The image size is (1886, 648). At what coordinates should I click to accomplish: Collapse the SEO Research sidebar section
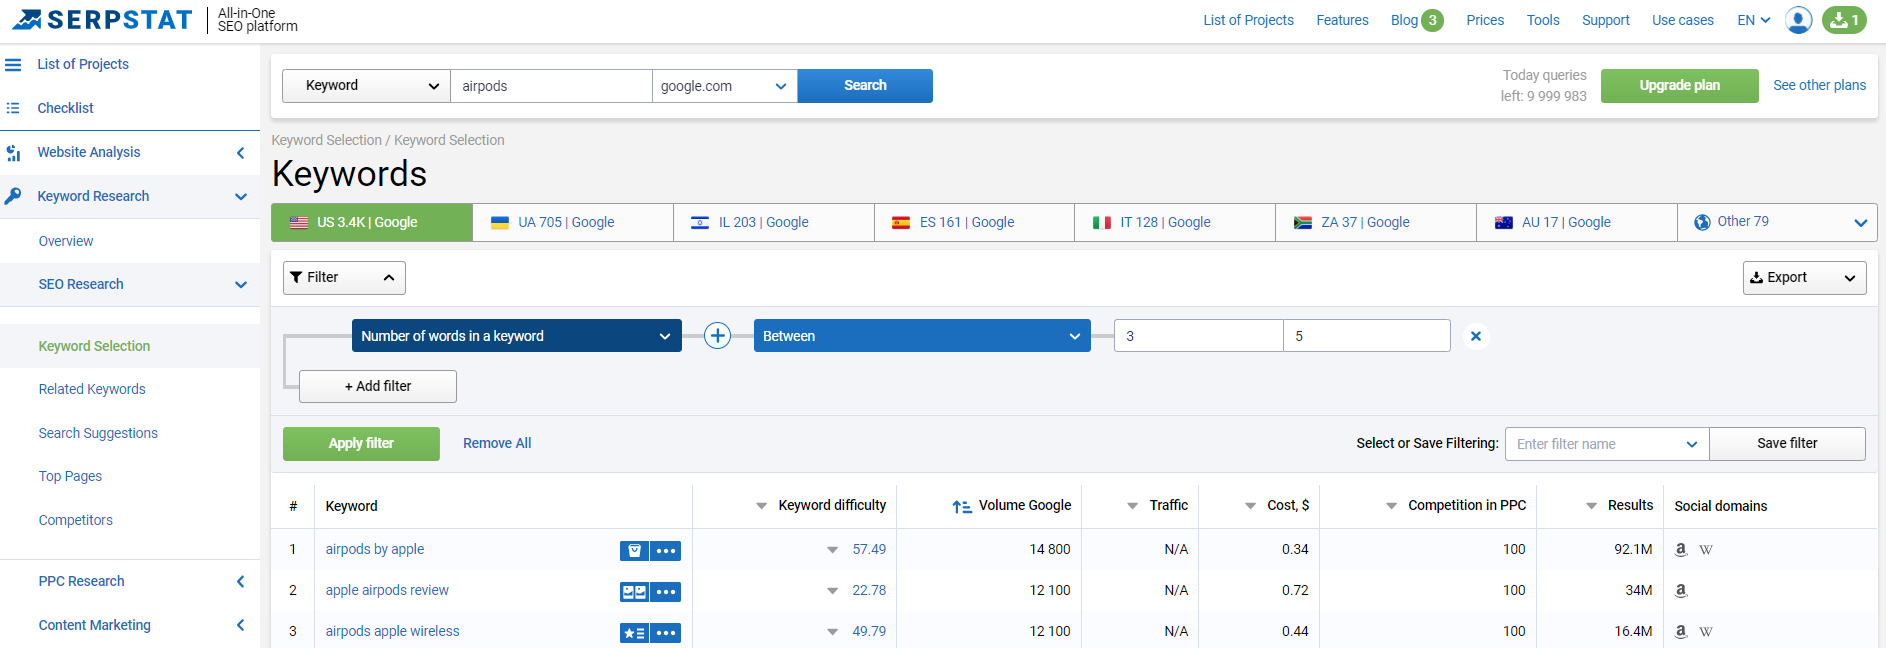[241, 285]
